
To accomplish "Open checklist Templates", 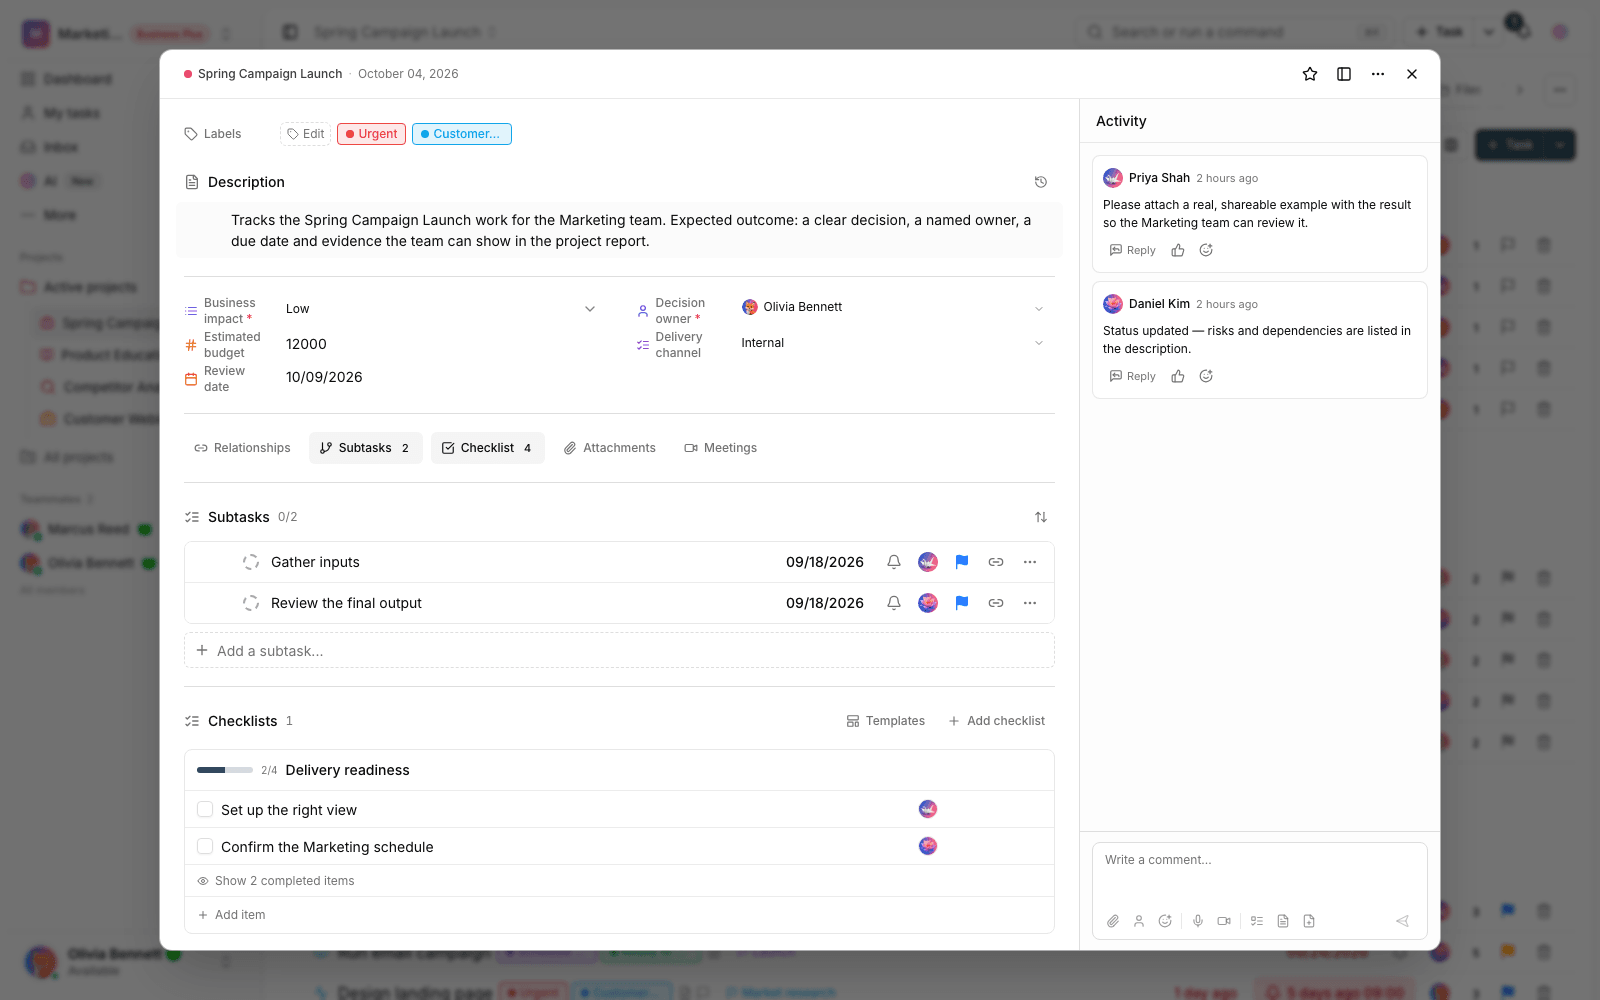I will point(885,721).
